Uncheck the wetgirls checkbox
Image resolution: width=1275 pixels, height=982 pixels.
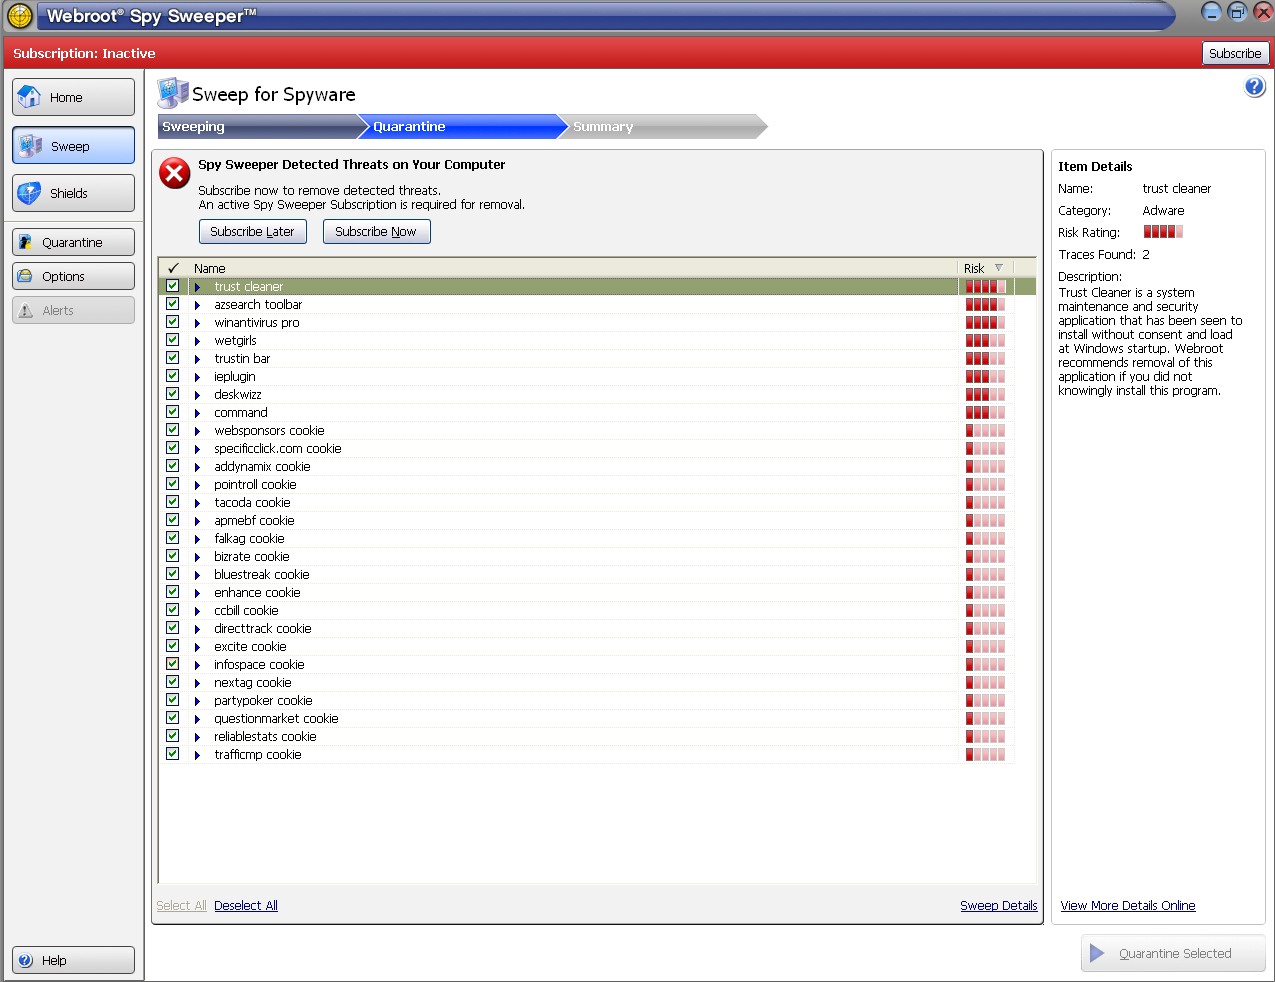click(173, 340)
